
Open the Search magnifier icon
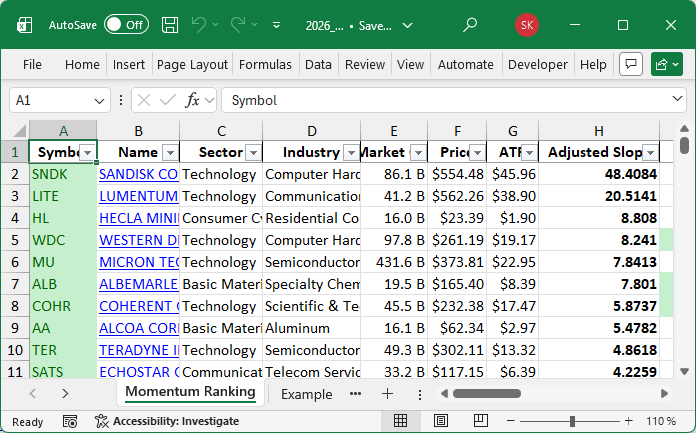(x=470, y=24)
